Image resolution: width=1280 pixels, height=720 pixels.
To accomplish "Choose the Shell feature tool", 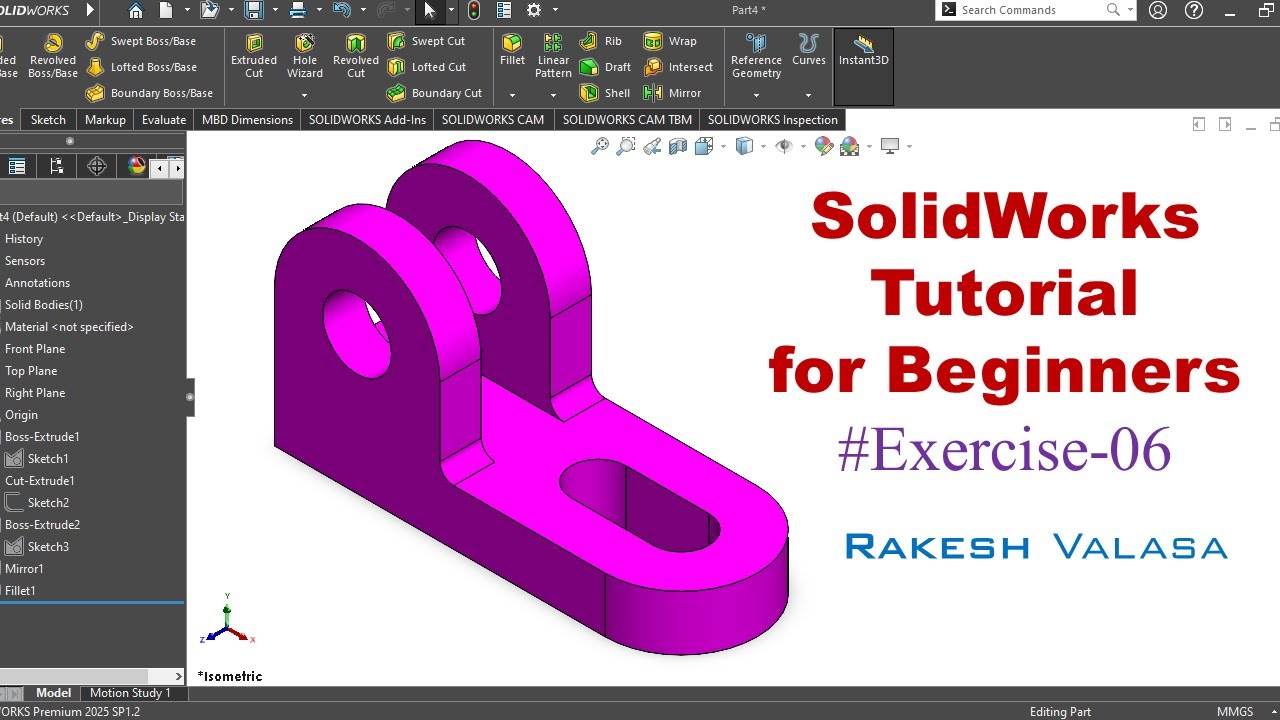I will point(605,93).
